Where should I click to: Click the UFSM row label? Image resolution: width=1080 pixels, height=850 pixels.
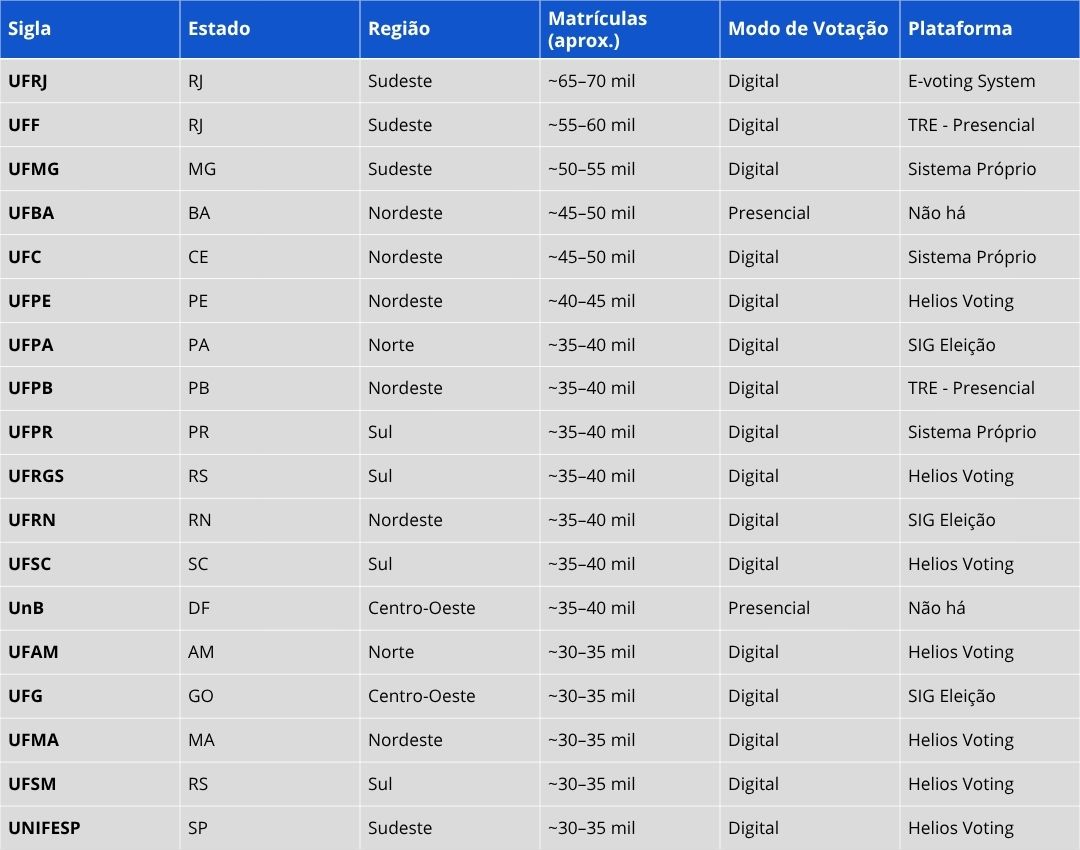[x=32, y=784]
